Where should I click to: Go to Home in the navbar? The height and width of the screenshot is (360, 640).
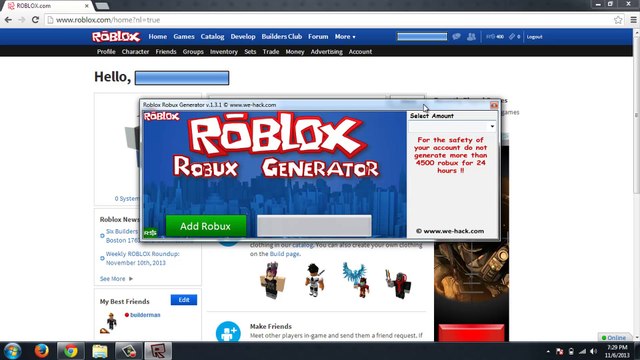coord(158,37)
